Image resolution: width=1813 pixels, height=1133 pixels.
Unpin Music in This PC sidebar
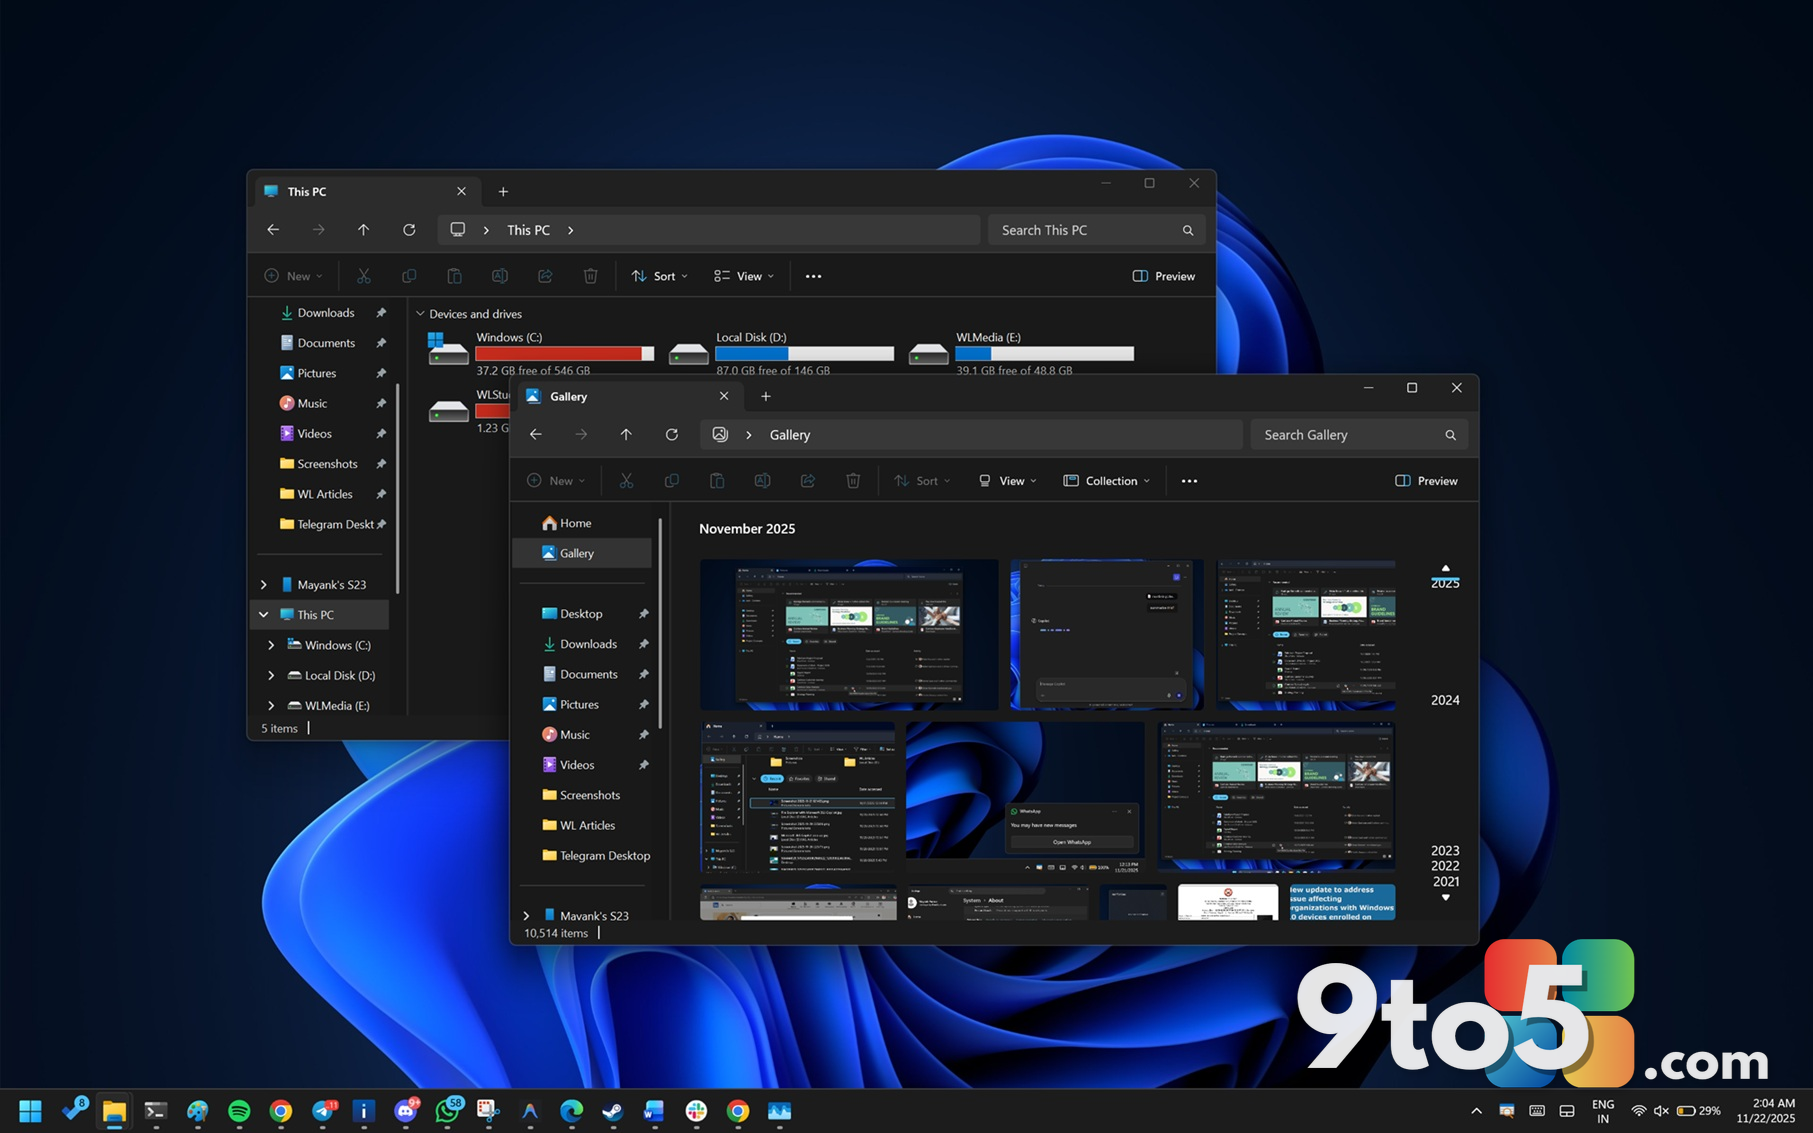[x=381, y=404]
